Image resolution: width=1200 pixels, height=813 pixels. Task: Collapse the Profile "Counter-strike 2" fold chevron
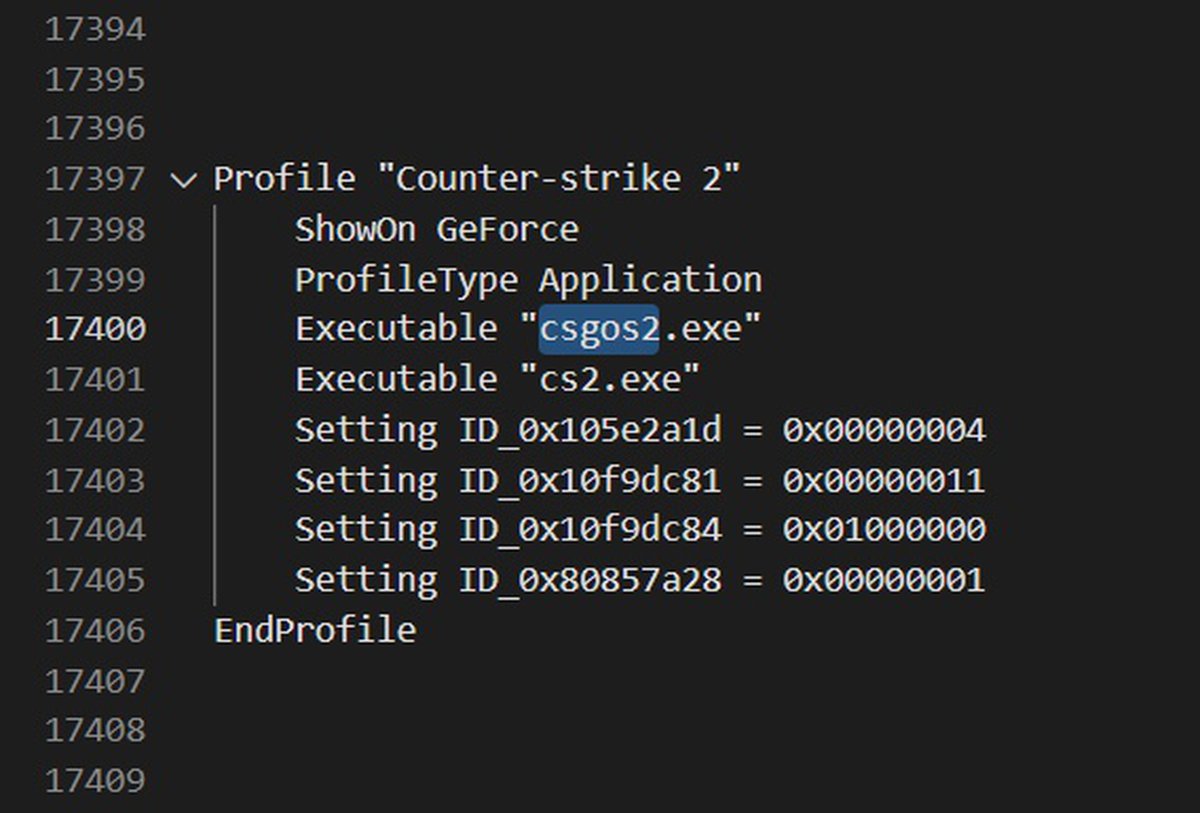coord(183,180)
